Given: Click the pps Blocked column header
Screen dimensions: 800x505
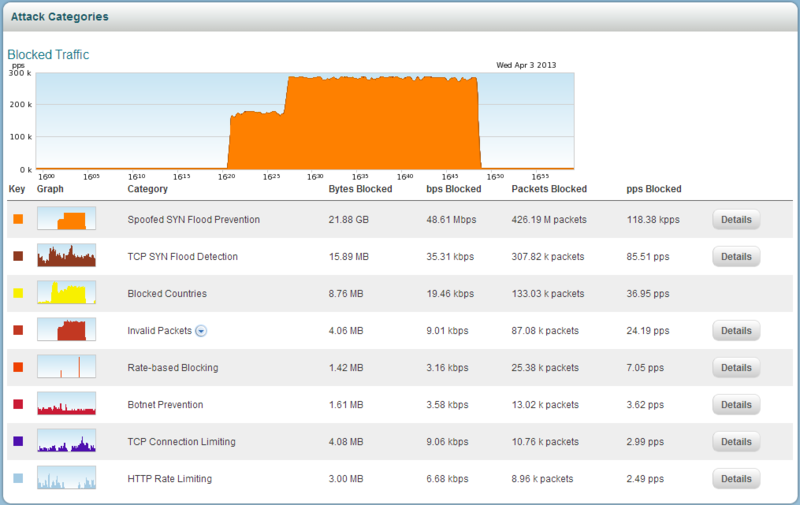Looking at the screenshot, I should click(654, 189).
